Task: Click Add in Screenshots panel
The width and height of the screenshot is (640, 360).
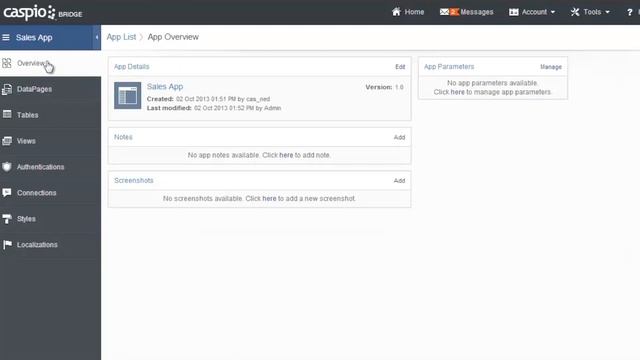Action: pyautogui.click(x=399, y=180)
